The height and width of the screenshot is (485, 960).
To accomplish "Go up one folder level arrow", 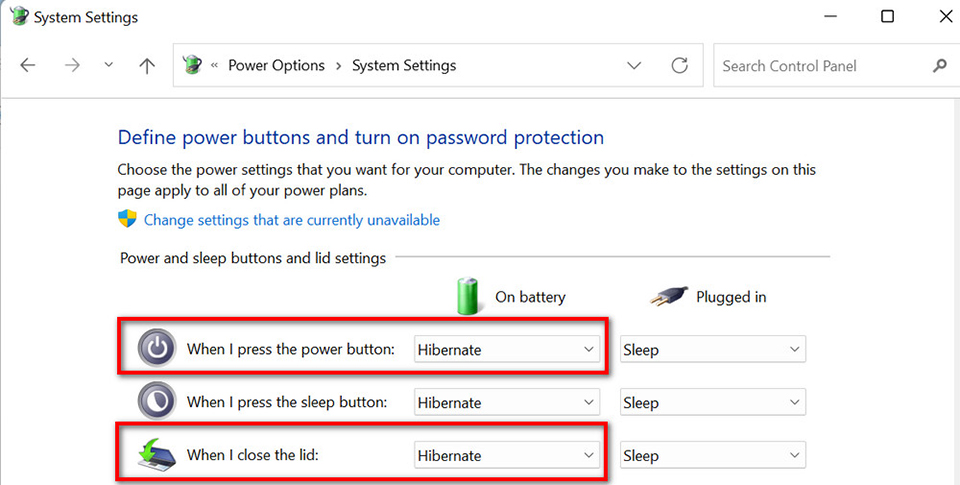I will click(x=147, y=66).
